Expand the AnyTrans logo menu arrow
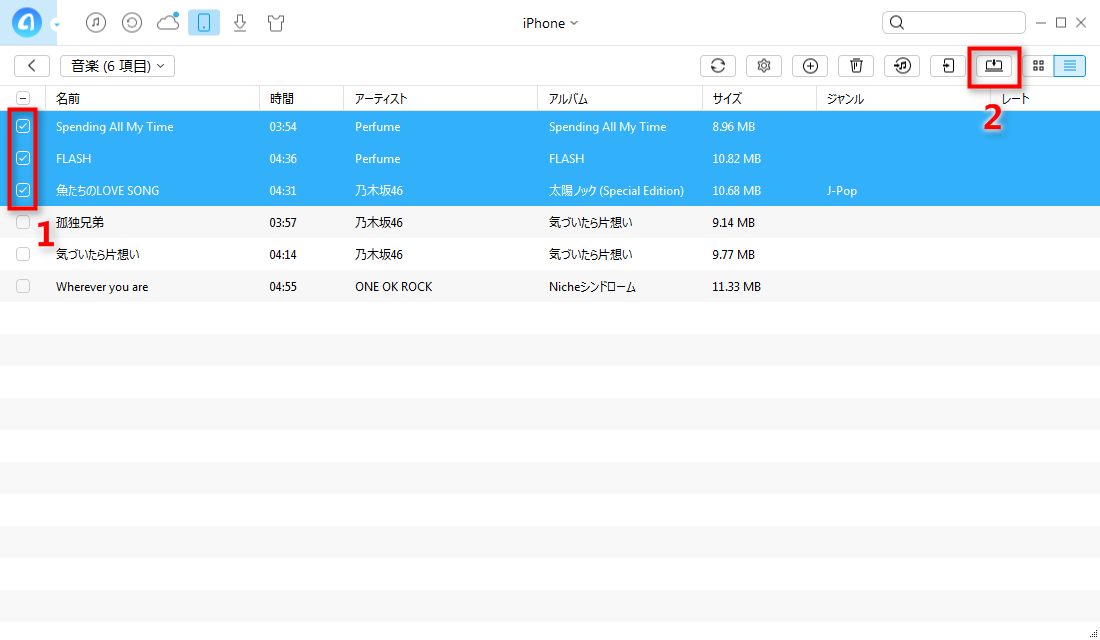1100x640 pixels. 56,25
